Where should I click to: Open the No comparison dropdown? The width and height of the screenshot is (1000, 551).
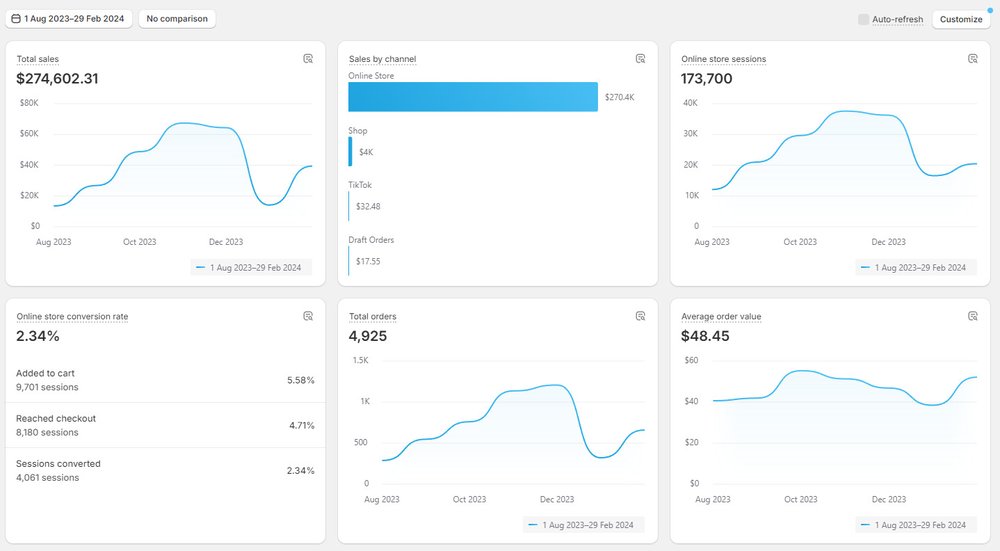click(177, 19)
